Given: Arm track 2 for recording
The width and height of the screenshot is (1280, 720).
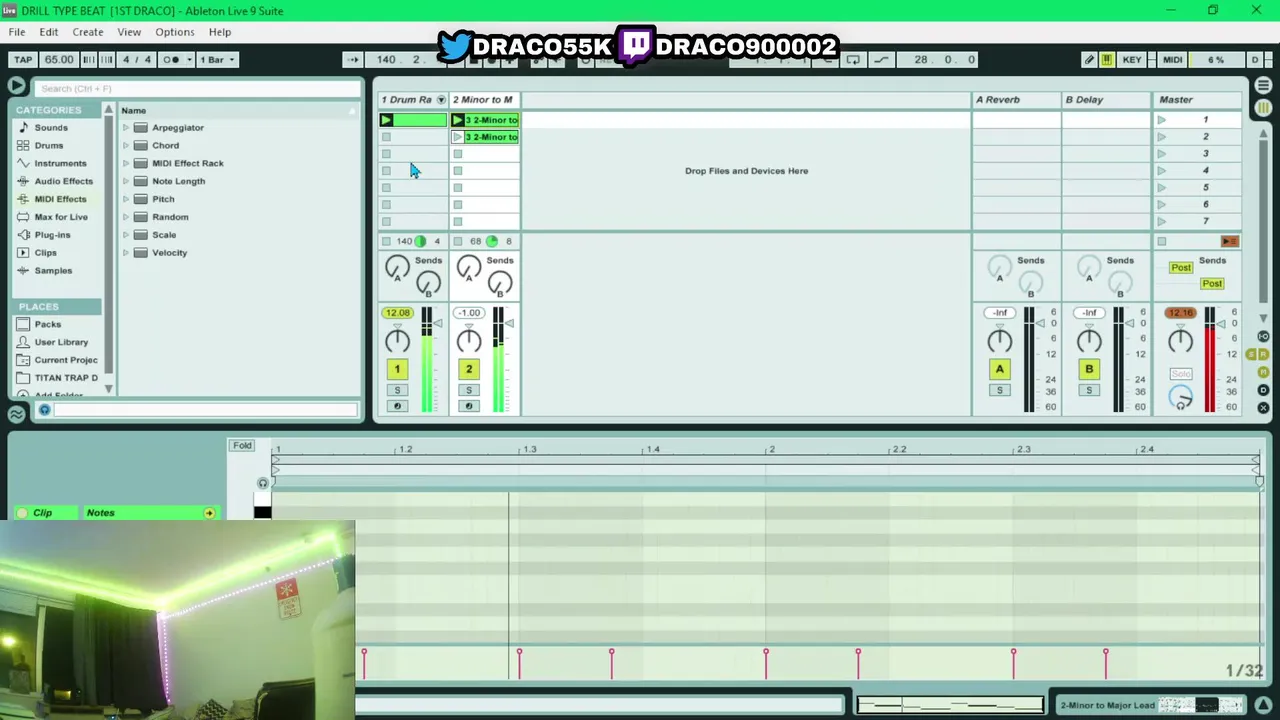Looking at the screenshot, I should pos(468,406).
